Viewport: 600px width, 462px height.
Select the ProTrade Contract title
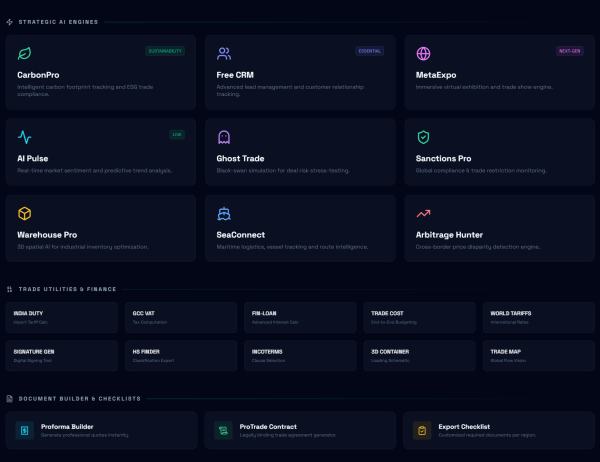pos(268,426)
